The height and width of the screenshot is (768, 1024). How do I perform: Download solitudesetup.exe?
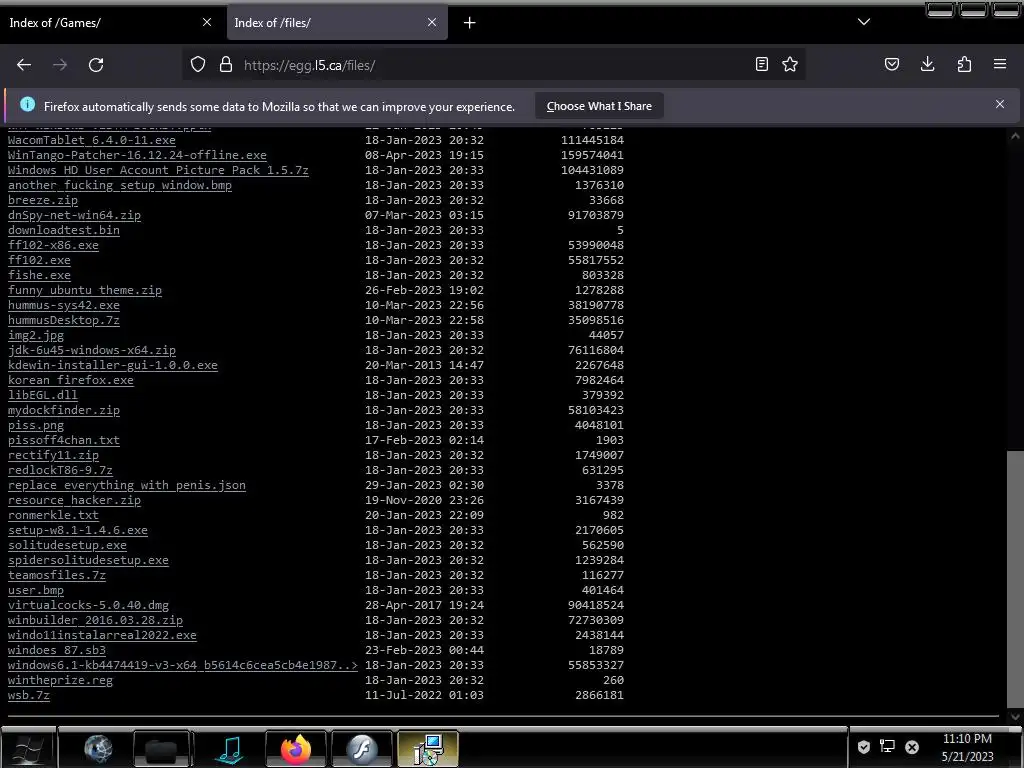click(x=67, y=545)
